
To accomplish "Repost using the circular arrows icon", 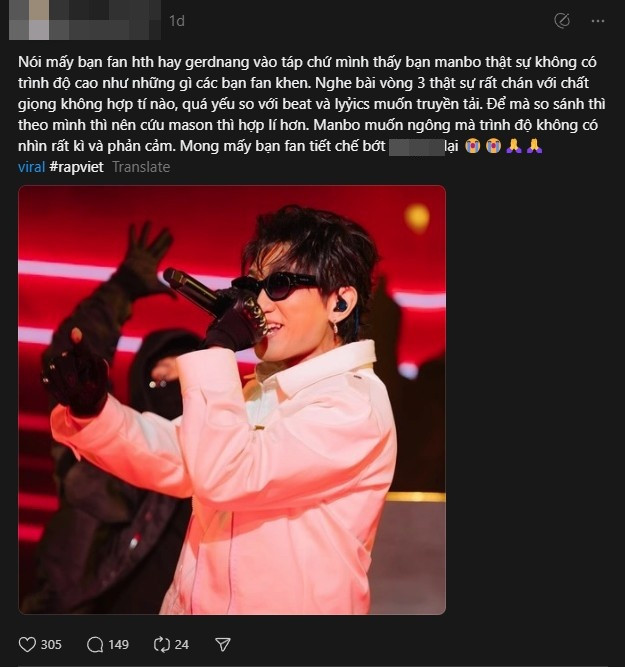I will tap(162, 644).
